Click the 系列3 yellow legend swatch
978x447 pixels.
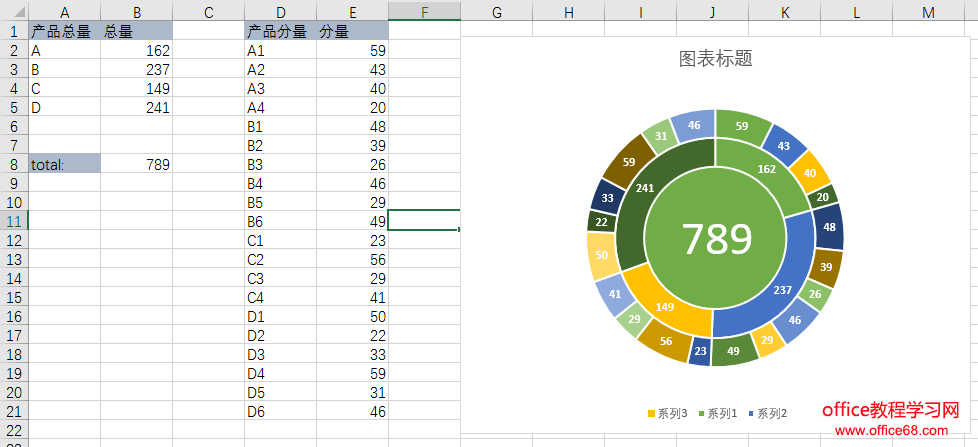pos(653,413)
